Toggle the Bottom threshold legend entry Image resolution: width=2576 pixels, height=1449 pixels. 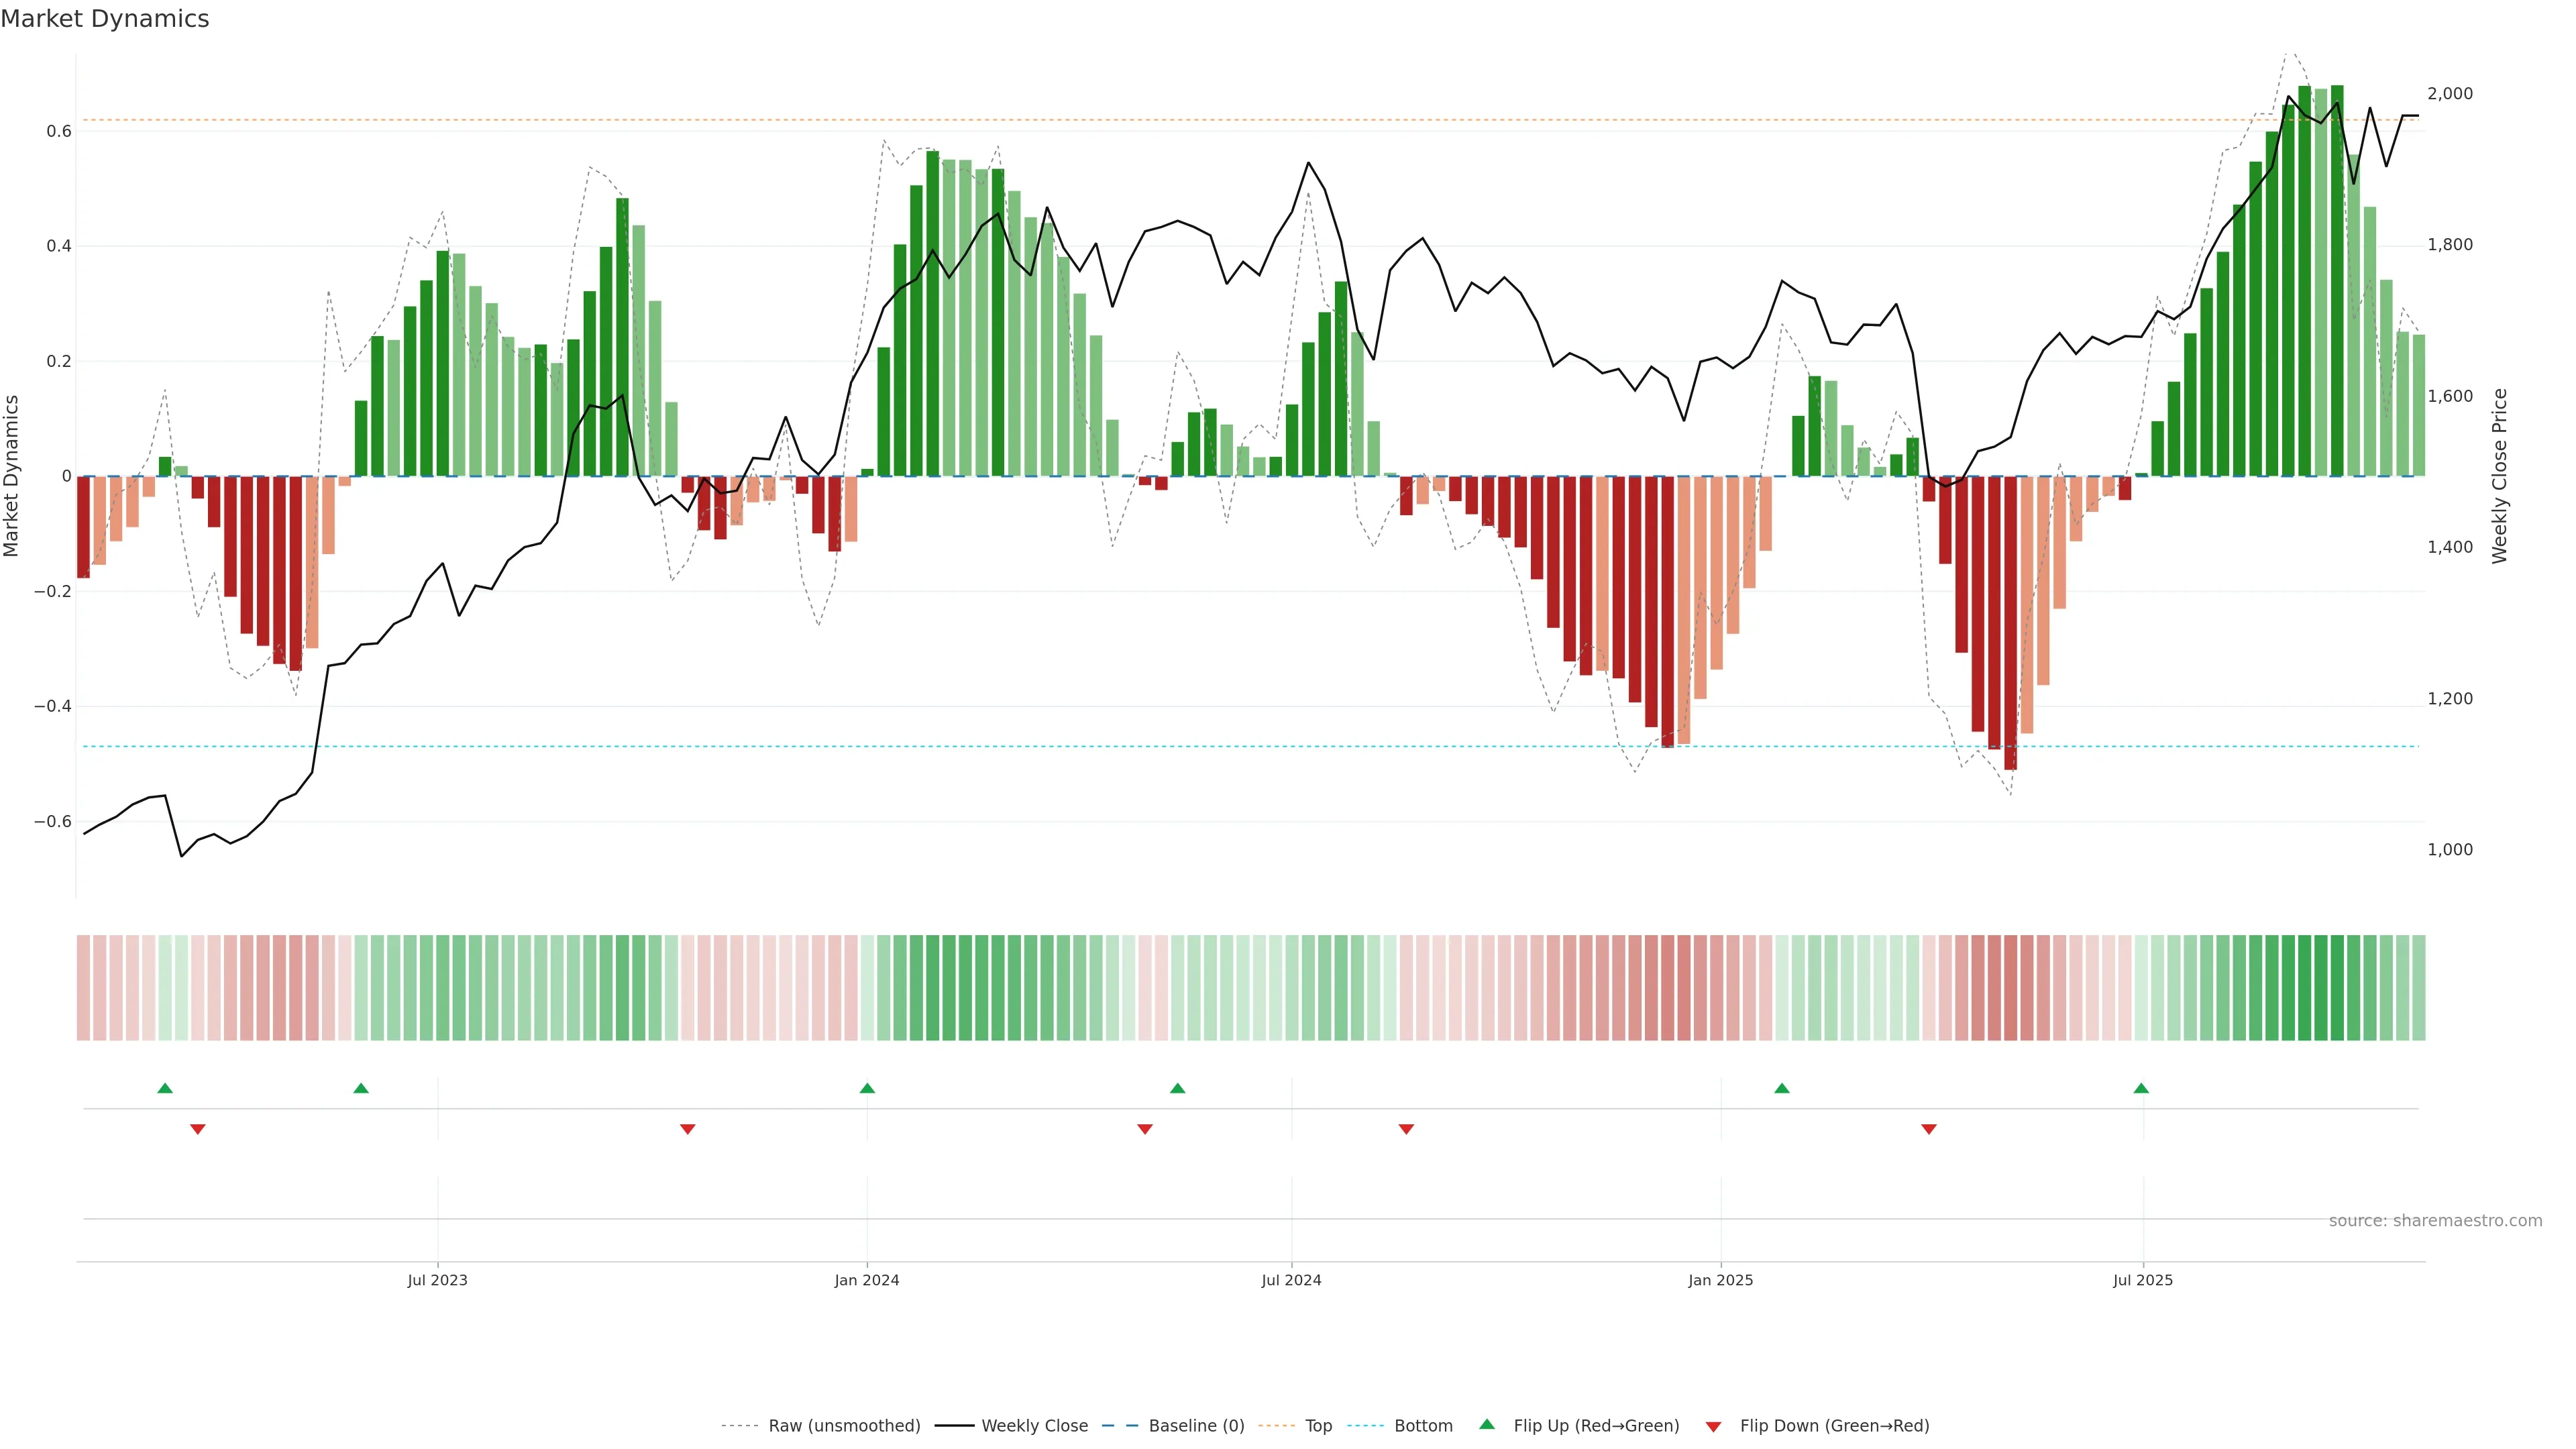1423,1425
